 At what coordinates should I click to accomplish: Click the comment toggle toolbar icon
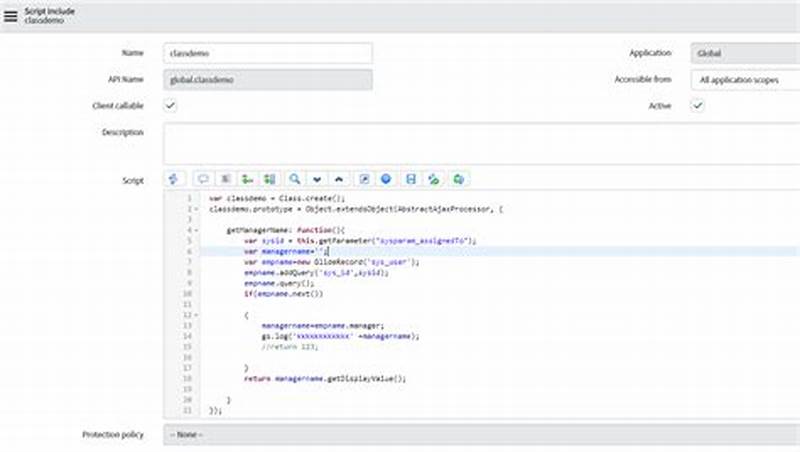(x=203, y=179)
